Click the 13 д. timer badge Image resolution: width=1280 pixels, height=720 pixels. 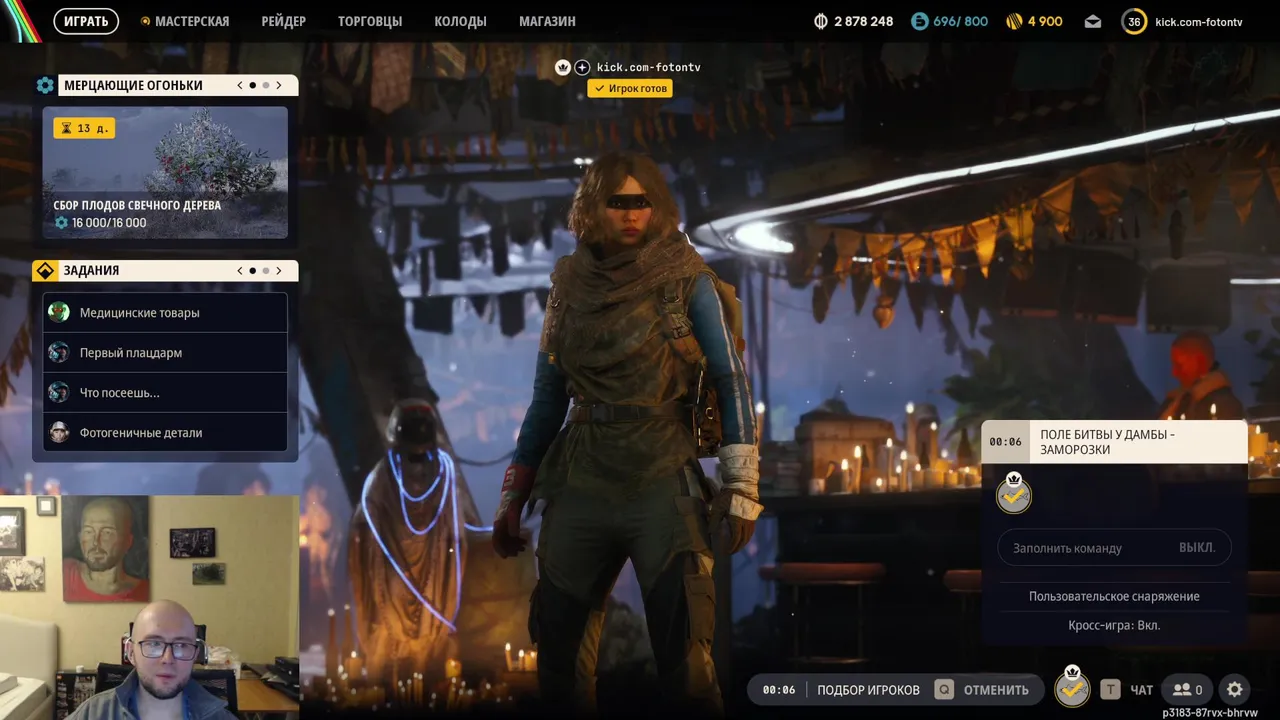(x=84, y=128)
